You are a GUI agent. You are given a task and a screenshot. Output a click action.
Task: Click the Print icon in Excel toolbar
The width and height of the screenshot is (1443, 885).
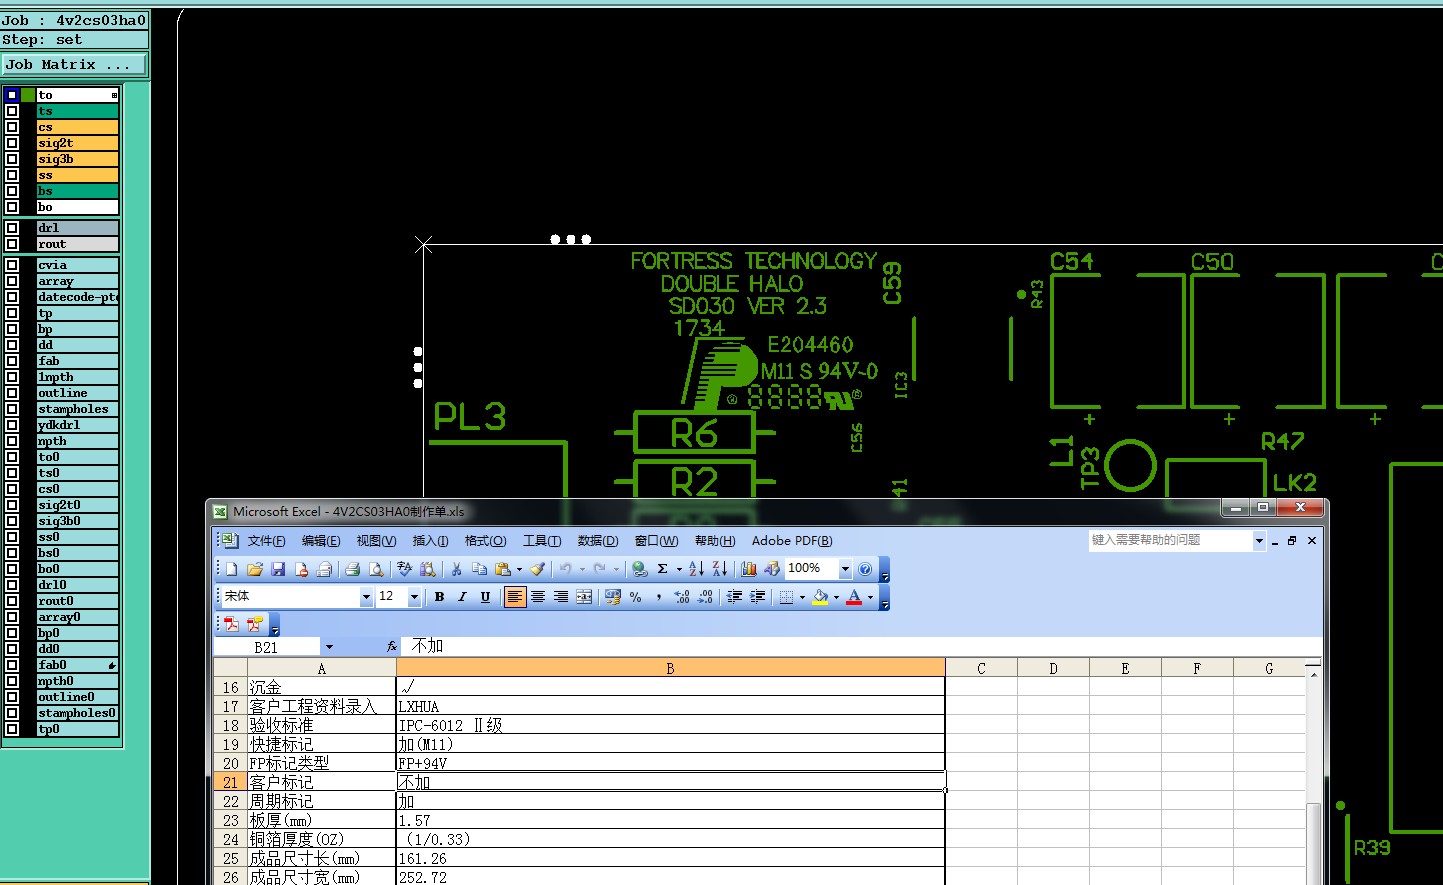(352, 569)
